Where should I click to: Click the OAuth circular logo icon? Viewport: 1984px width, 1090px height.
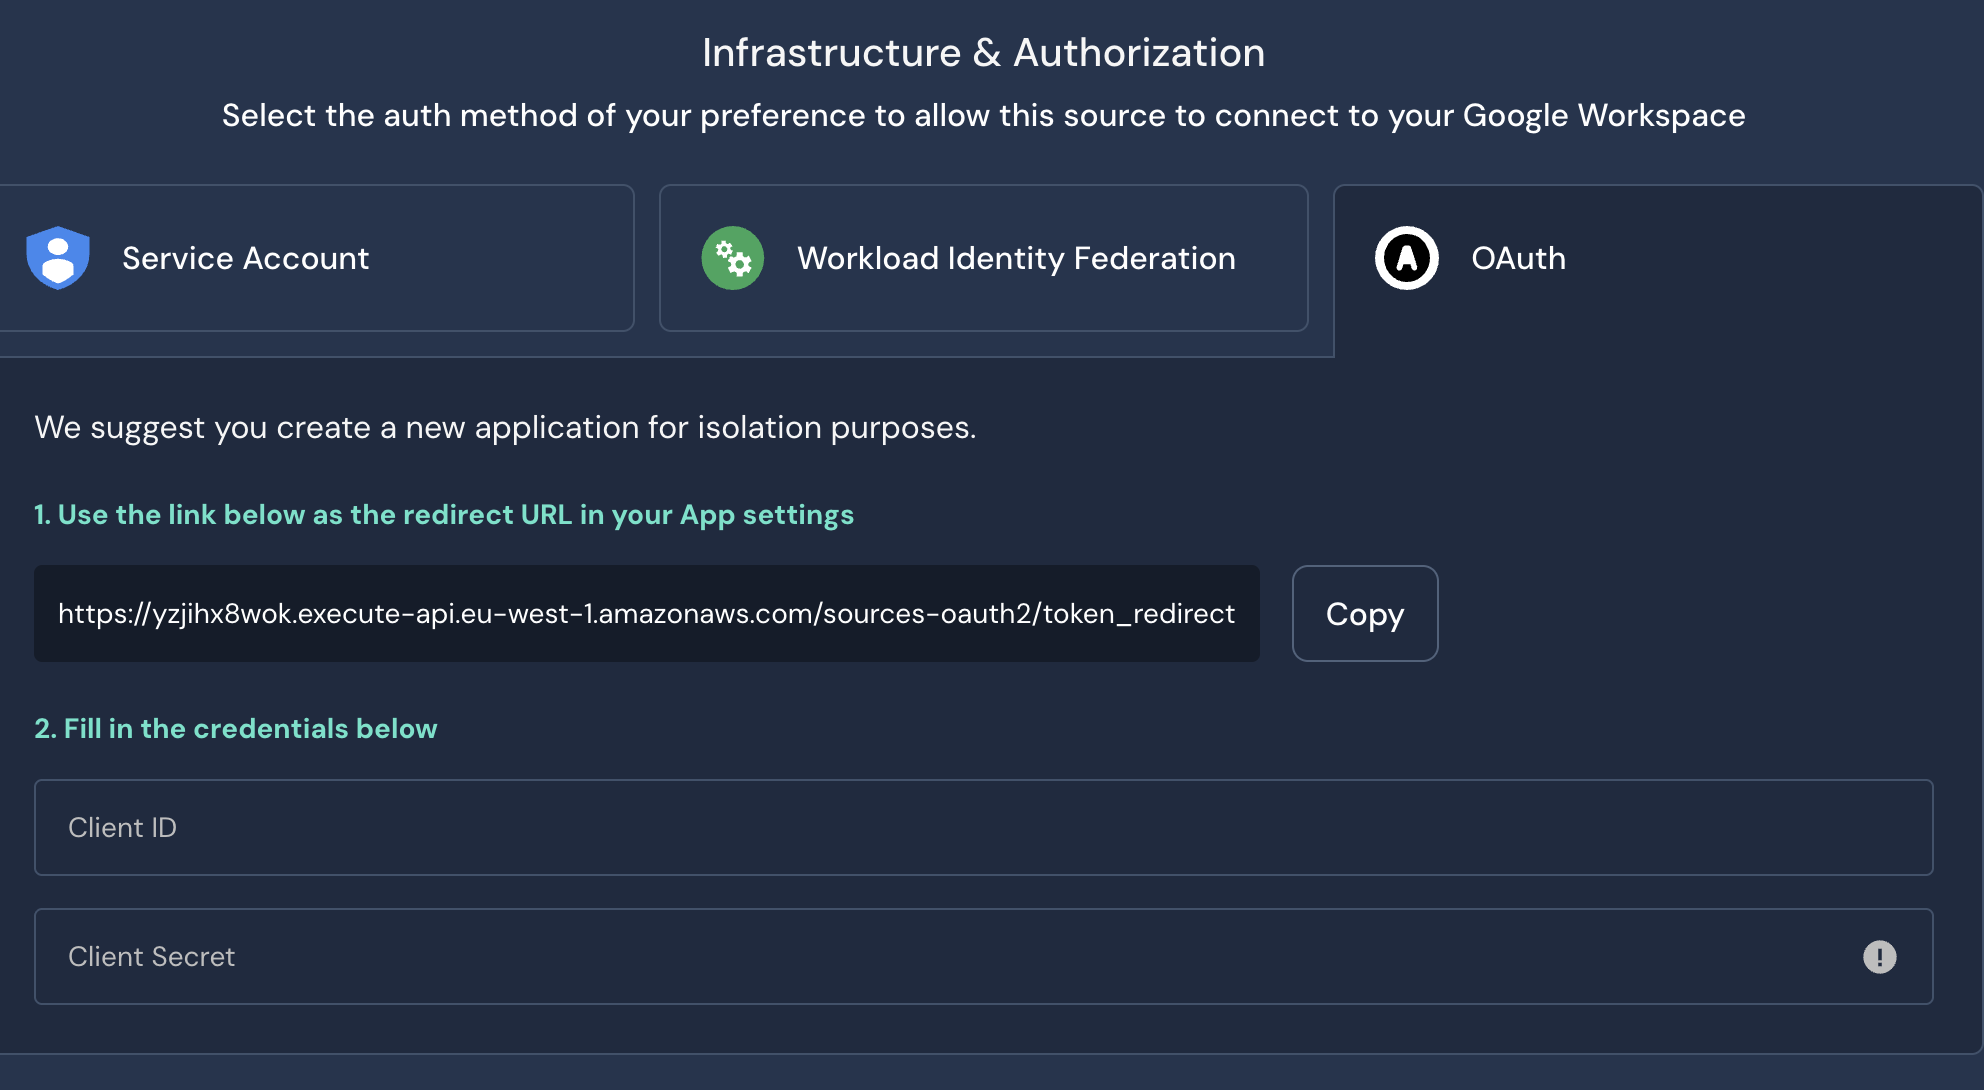1406,258
